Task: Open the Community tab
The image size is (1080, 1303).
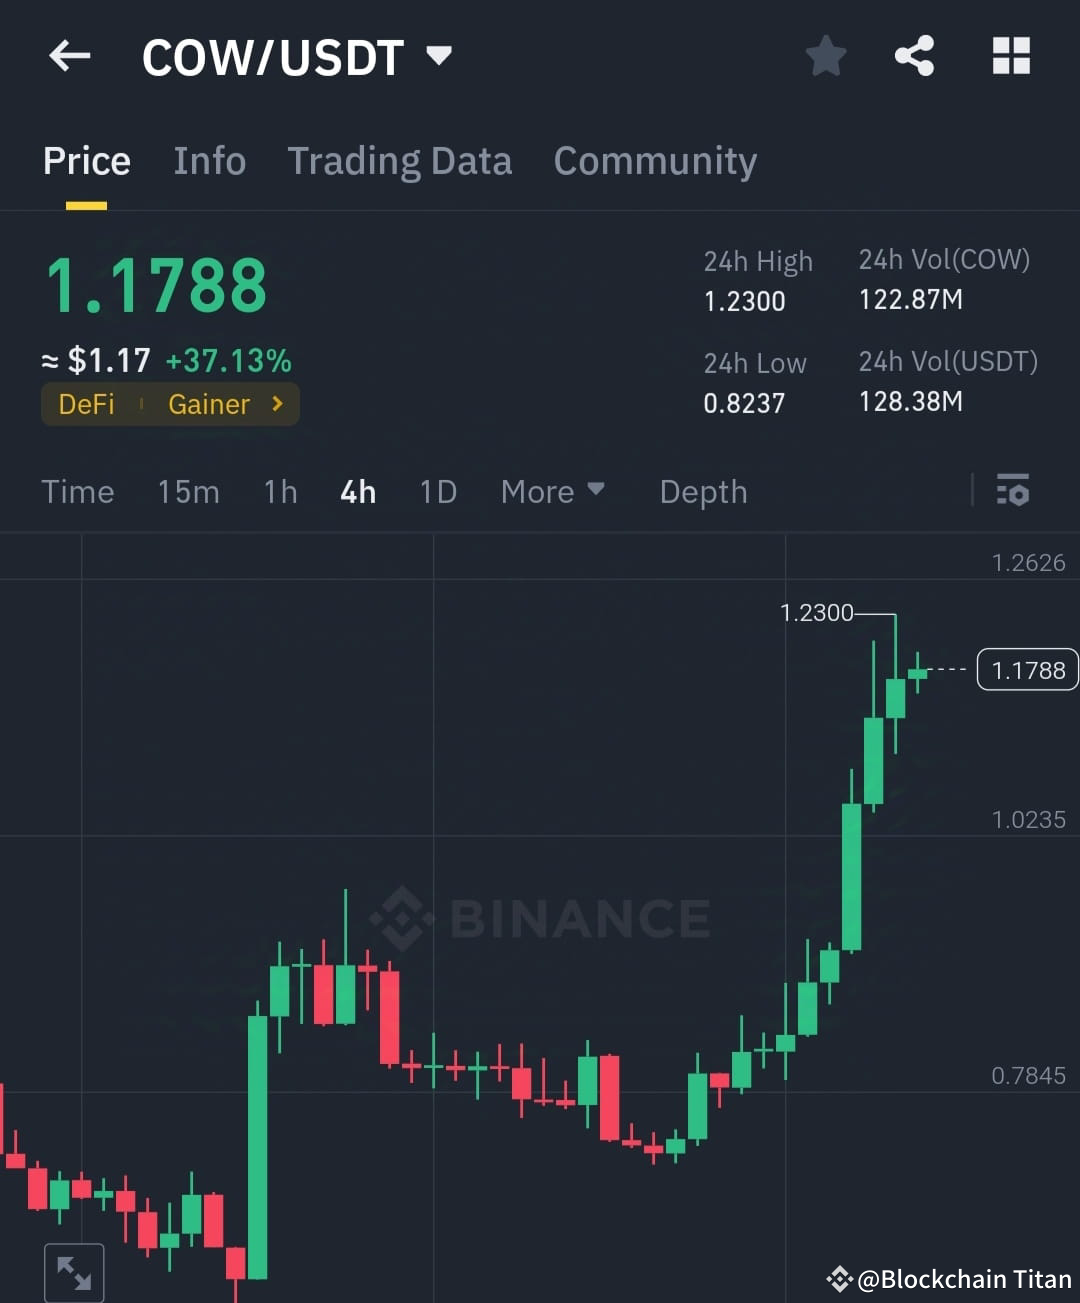Action: click(x=655, y=160)
